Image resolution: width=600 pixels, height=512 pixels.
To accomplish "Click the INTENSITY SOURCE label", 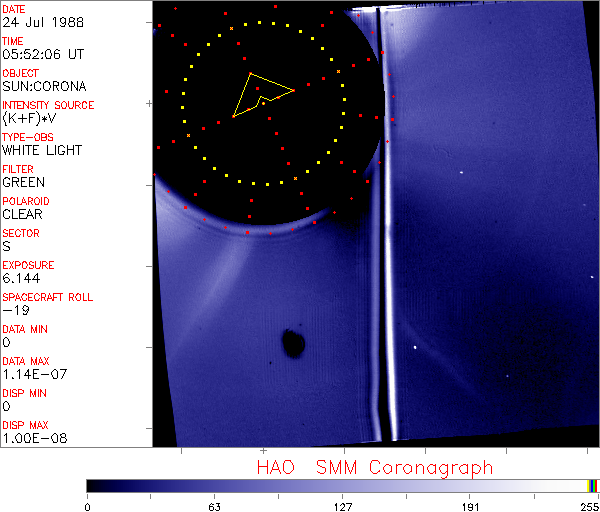I will [48, 105].
